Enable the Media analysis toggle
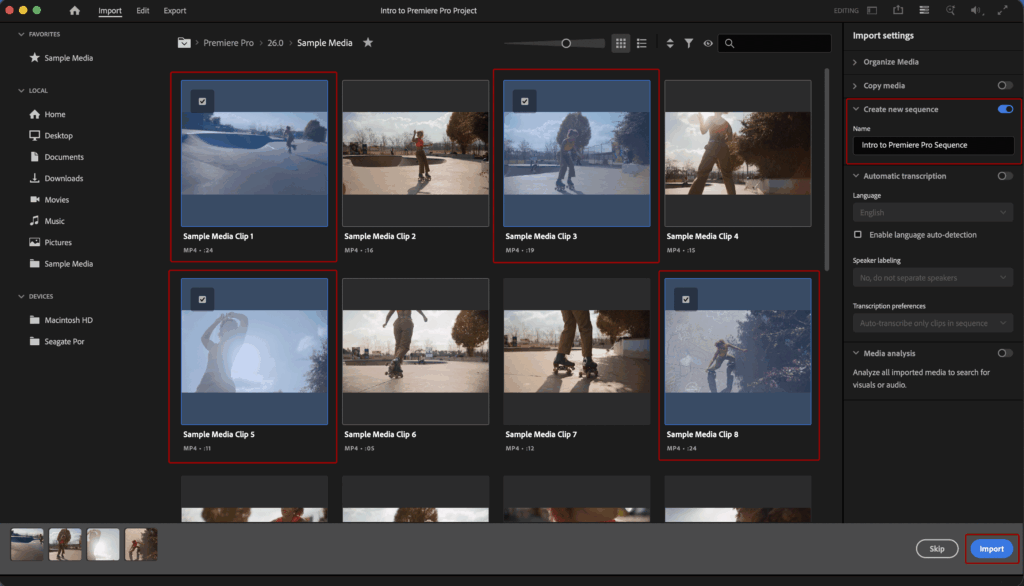The image size is (1024, 586). tap(1005, 353)
